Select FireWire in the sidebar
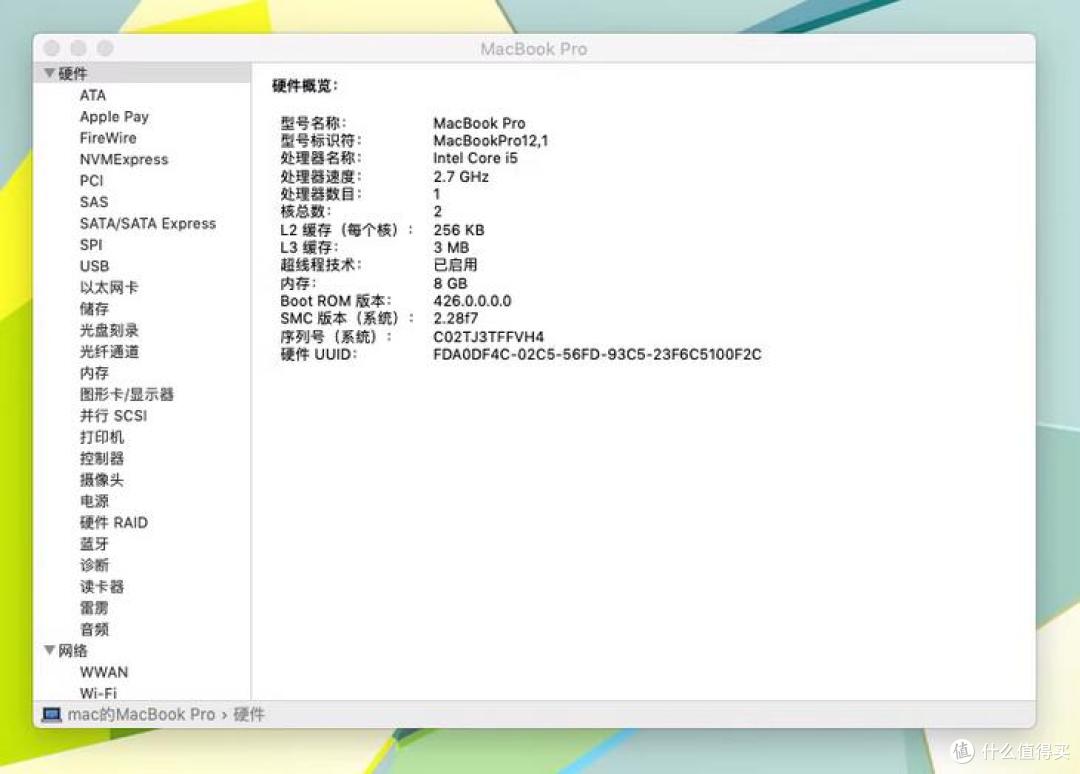The width and height of the screenshot is (1080, 774). point(108,138)
